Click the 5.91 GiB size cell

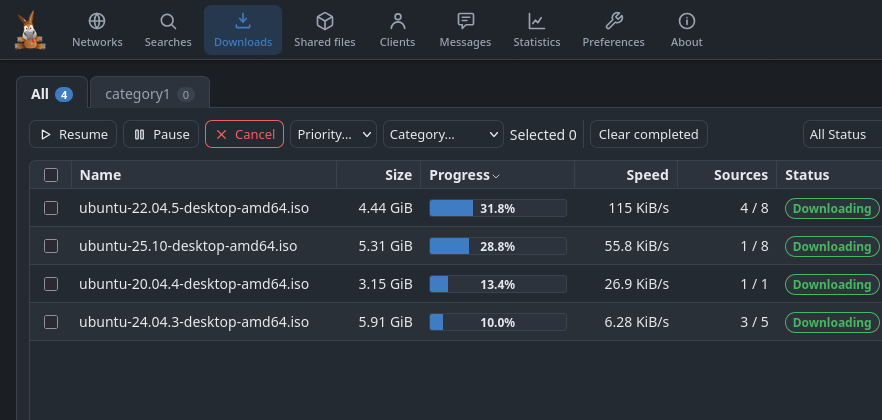(385, 322)
